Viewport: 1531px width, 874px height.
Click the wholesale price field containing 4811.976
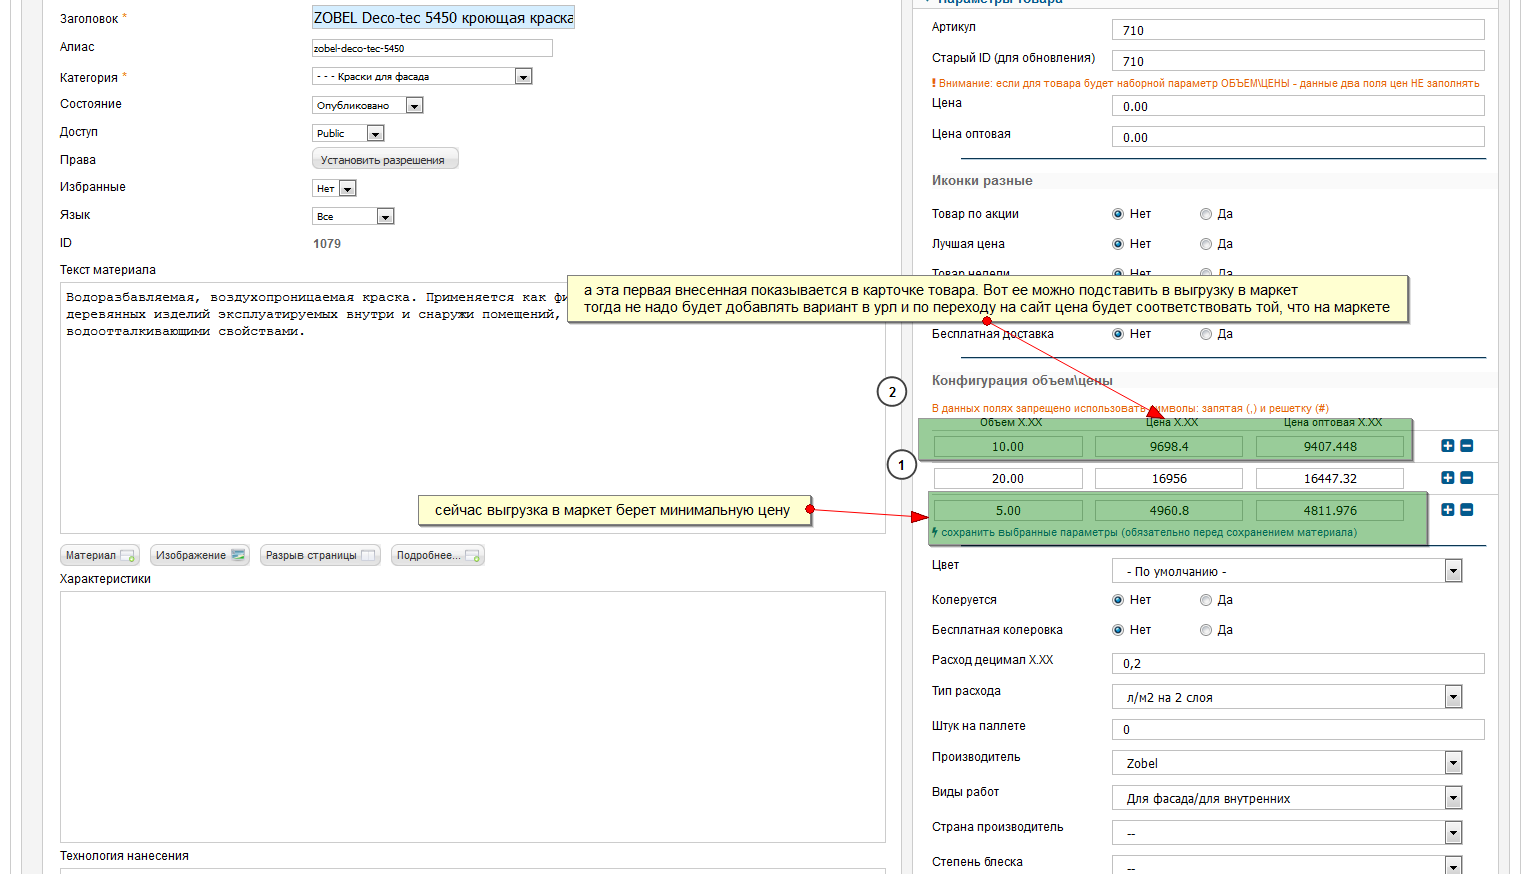1330,510
